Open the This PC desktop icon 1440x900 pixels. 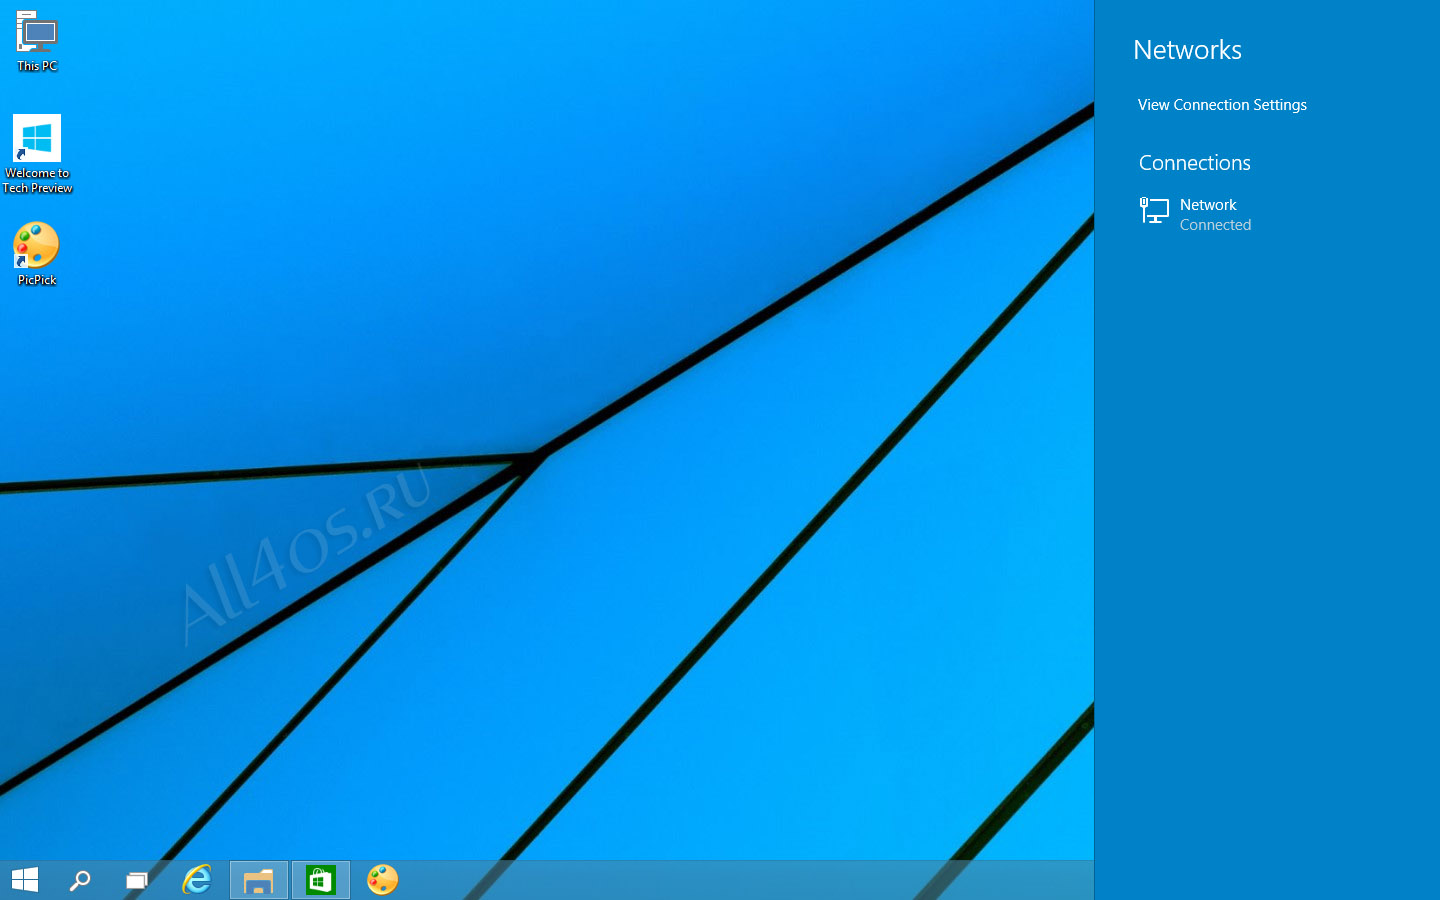[x=37, y=41]
